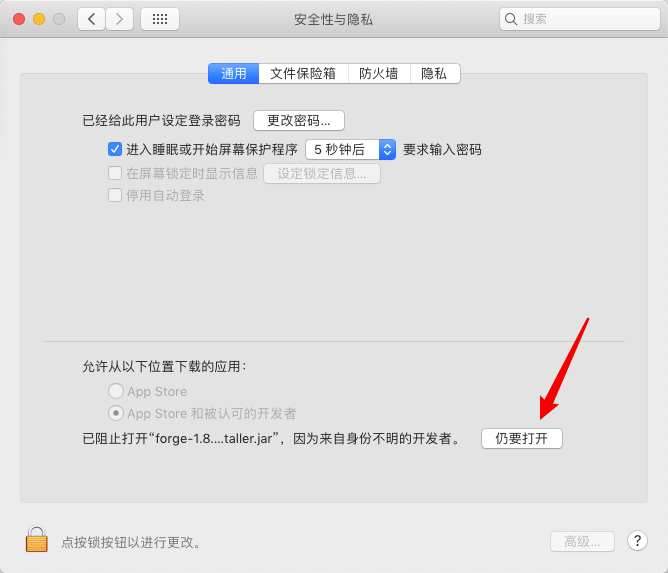
Task: Show all preferences grid icon
Action: click(x=160, y=19)
